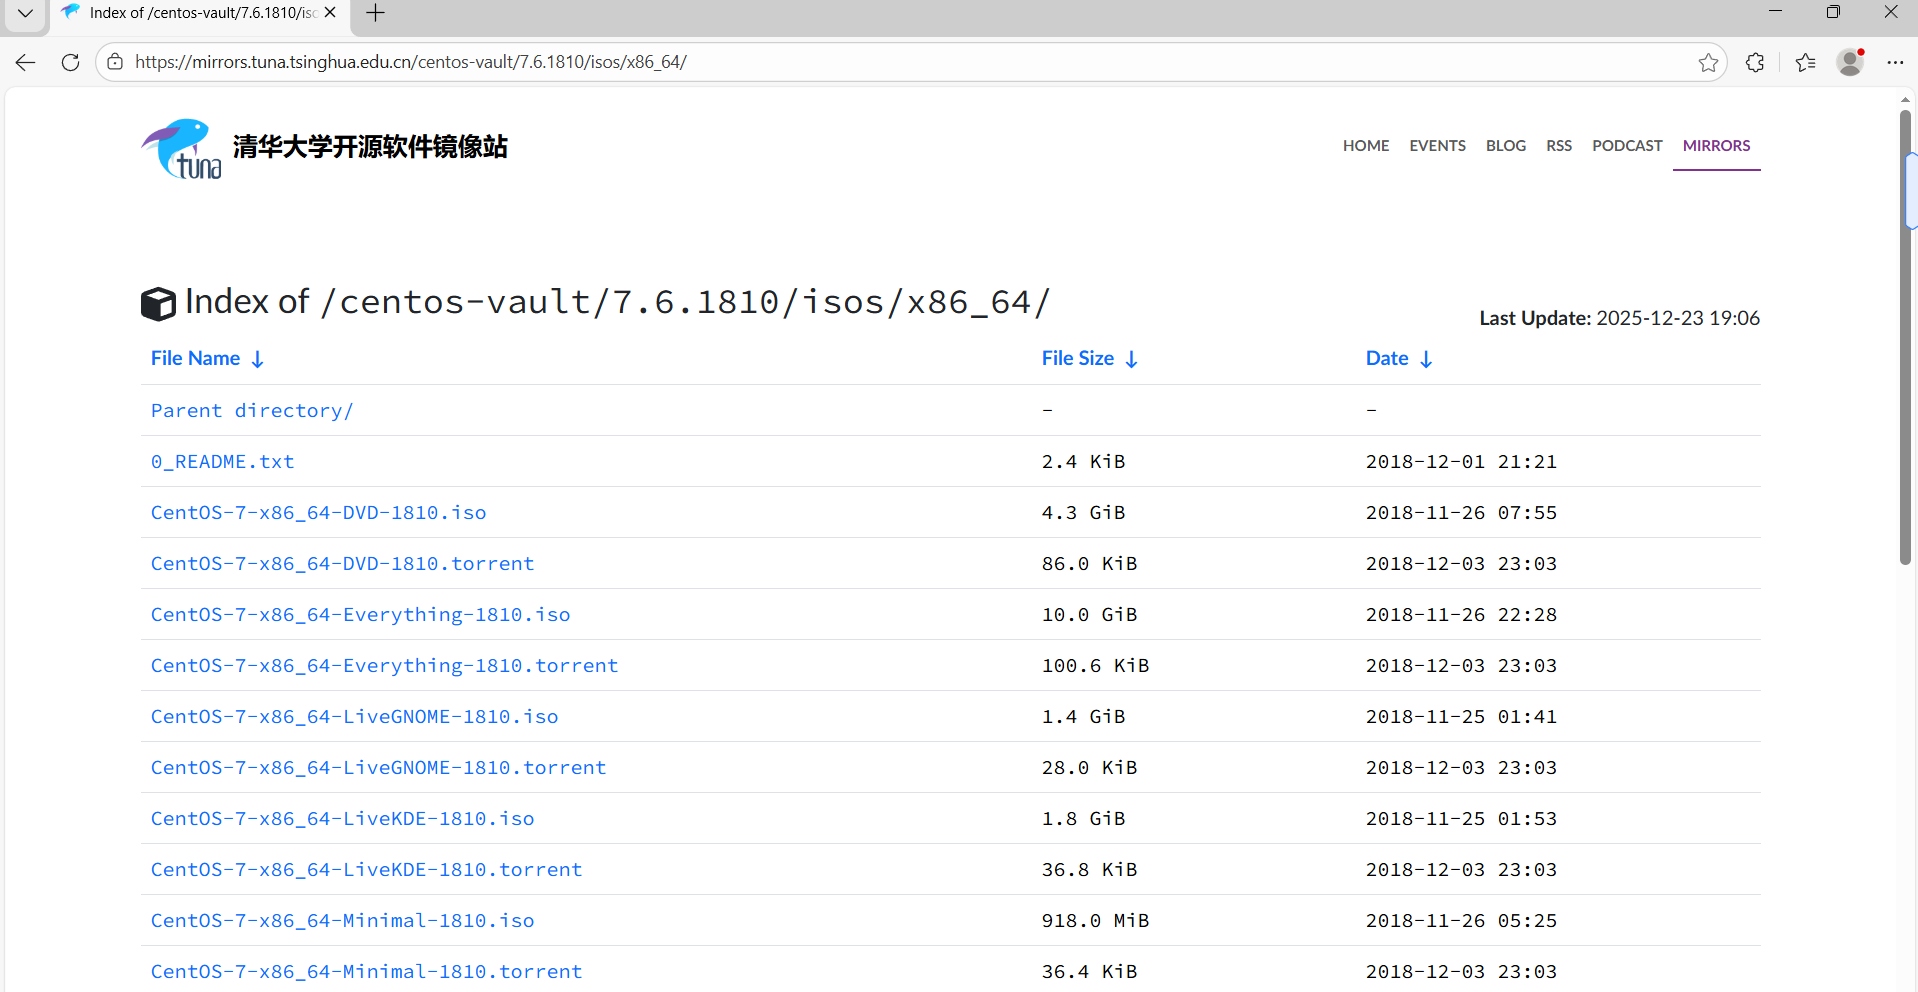Open the favorites star in the address bar
The width and height of the screenshot is (1918, 992).
[1708, 61]
